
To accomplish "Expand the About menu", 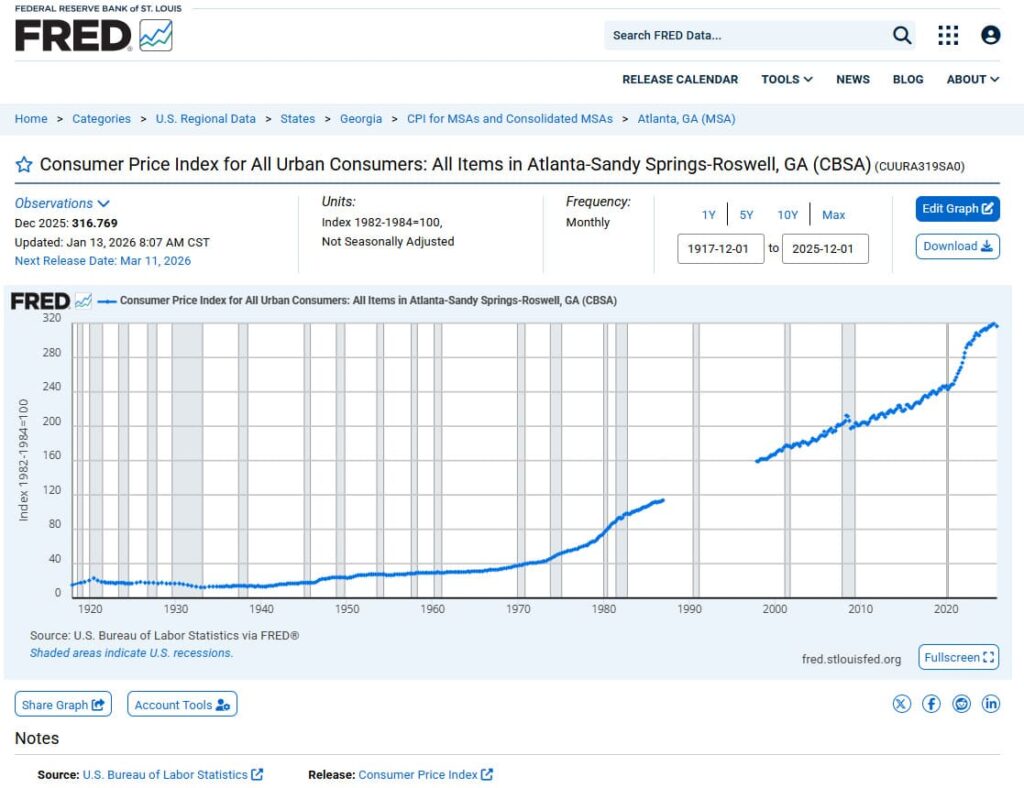I will (972, 79).
